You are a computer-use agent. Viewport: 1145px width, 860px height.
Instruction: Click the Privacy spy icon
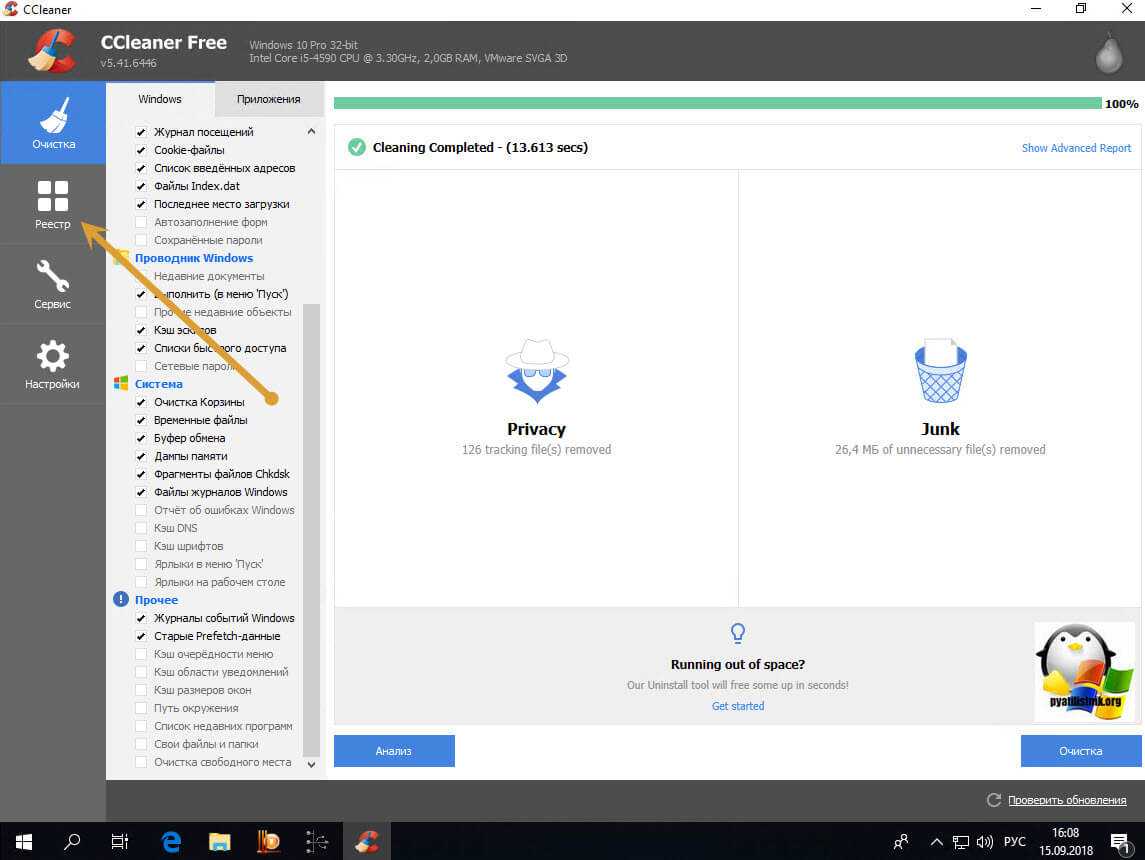(536, 372)
